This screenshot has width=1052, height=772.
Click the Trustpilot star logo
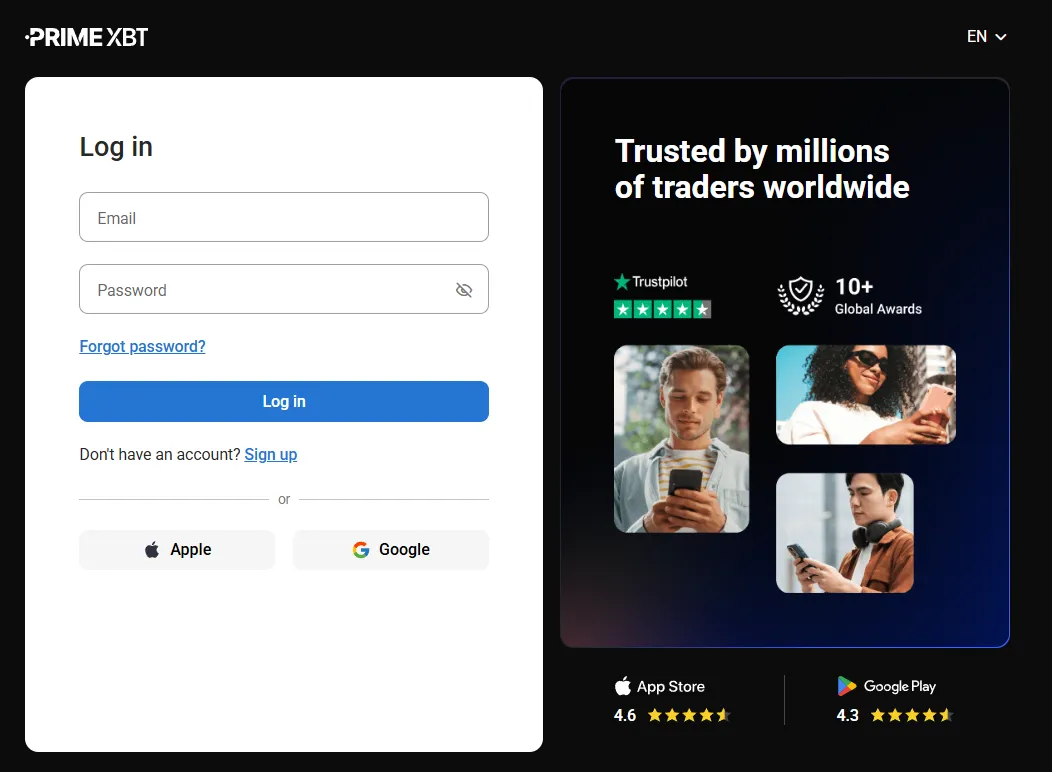coord(622,282)
